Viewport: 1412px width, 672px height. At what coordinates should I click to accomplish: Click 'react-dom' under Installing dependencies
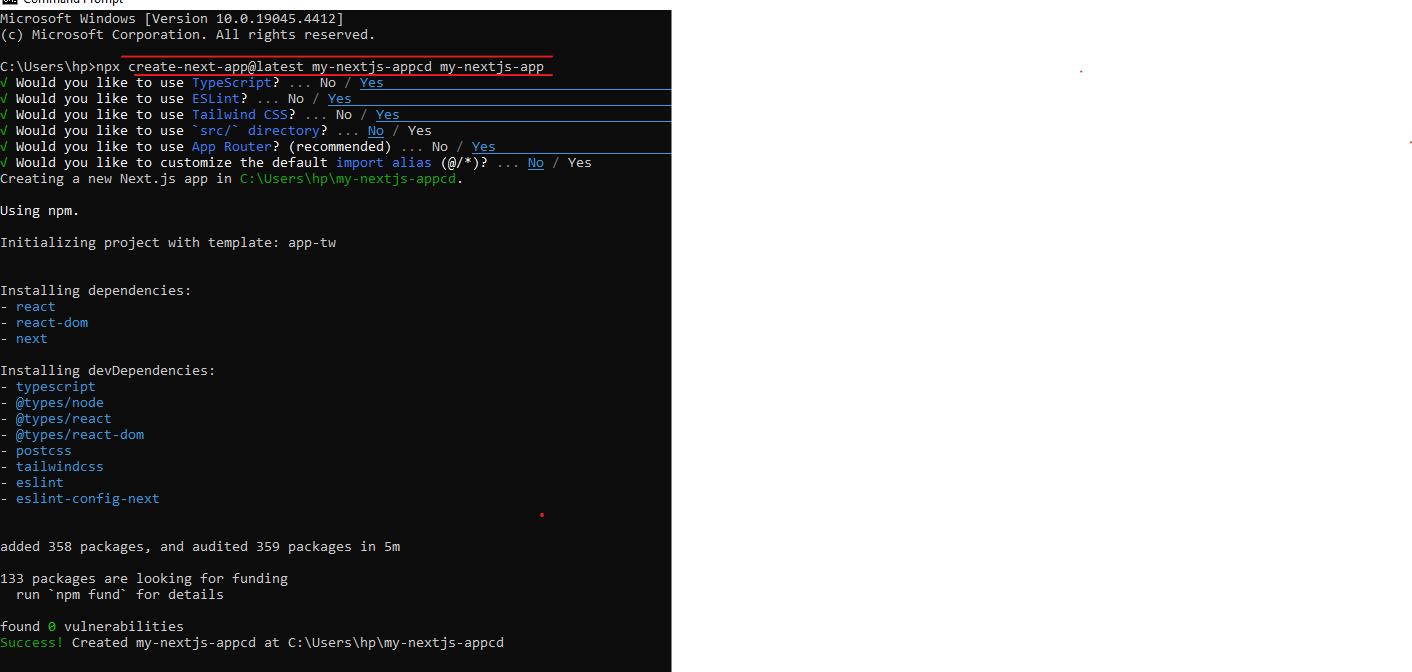click(52, 323)
